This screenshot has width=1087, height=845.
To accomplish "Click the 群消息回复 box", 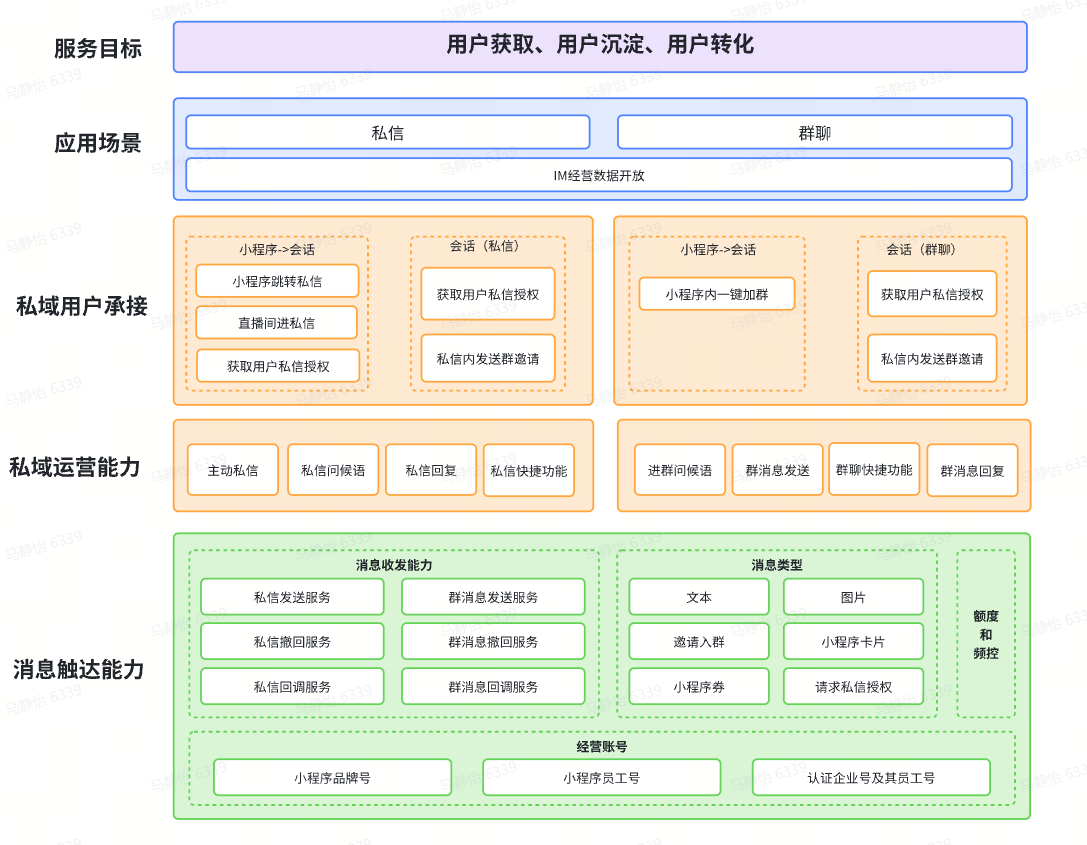I will pyautogui.click(x=972, y=471).
